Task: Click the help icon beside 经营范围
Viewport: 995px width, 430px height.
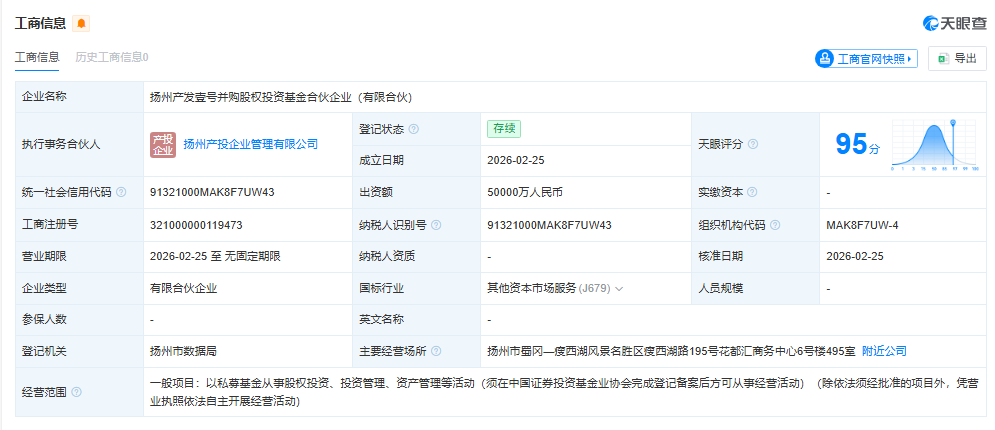Action: (x=76, y=392)
